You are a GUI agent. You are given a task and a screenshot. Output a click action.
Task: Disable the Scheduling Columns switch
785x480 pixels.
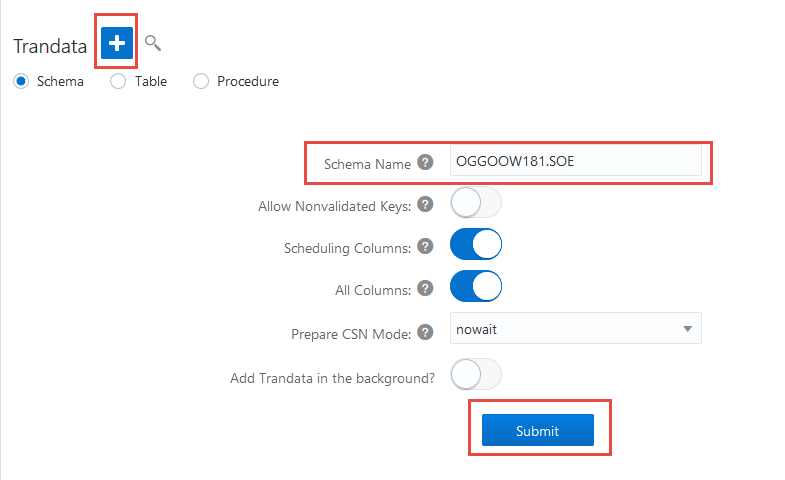click(476, 244)
